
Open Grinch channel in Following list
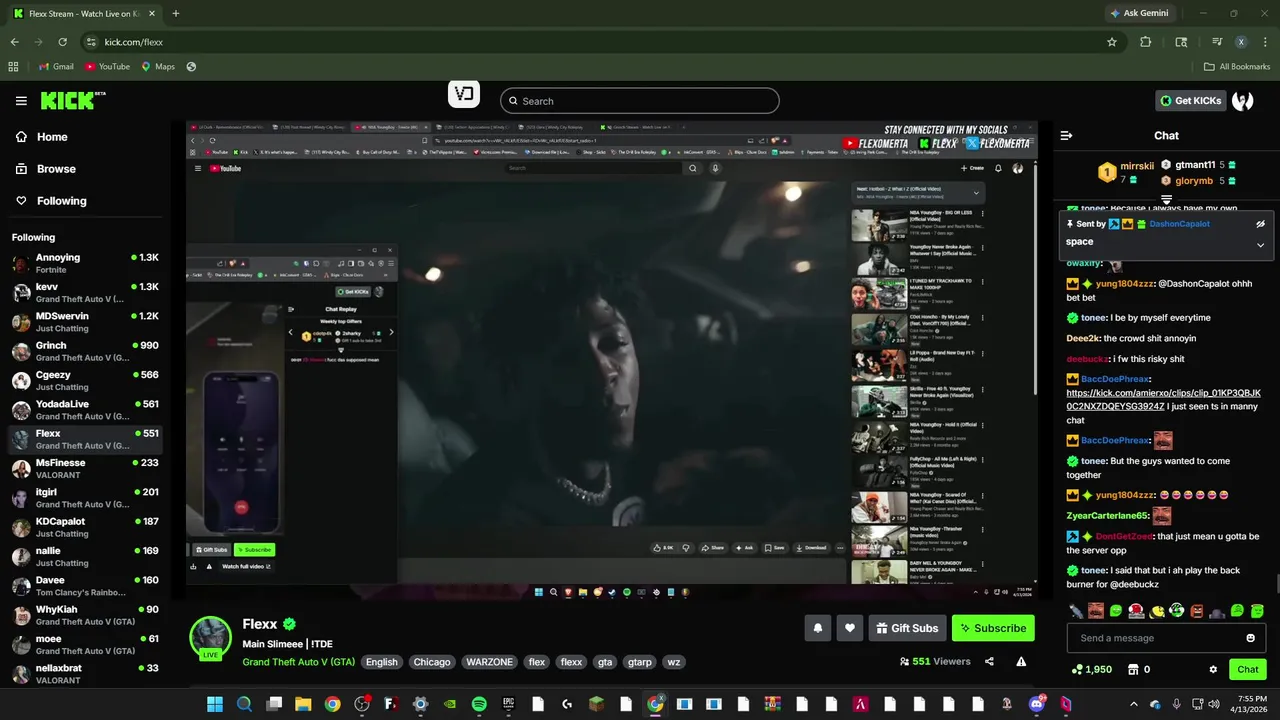pos(84,351)
